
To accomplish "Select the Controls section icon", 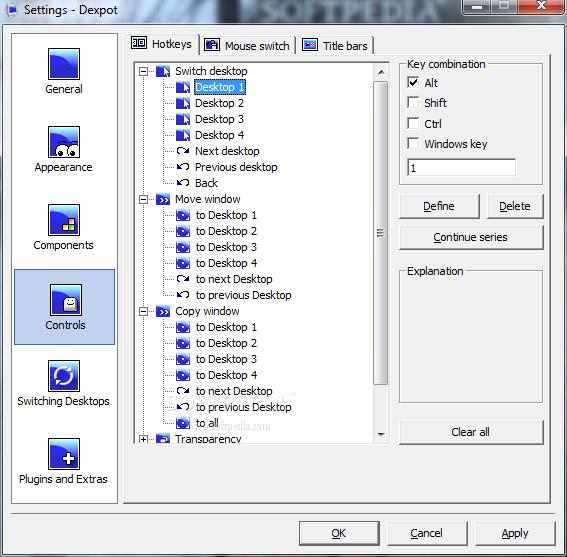I will (x=65, y=300).
